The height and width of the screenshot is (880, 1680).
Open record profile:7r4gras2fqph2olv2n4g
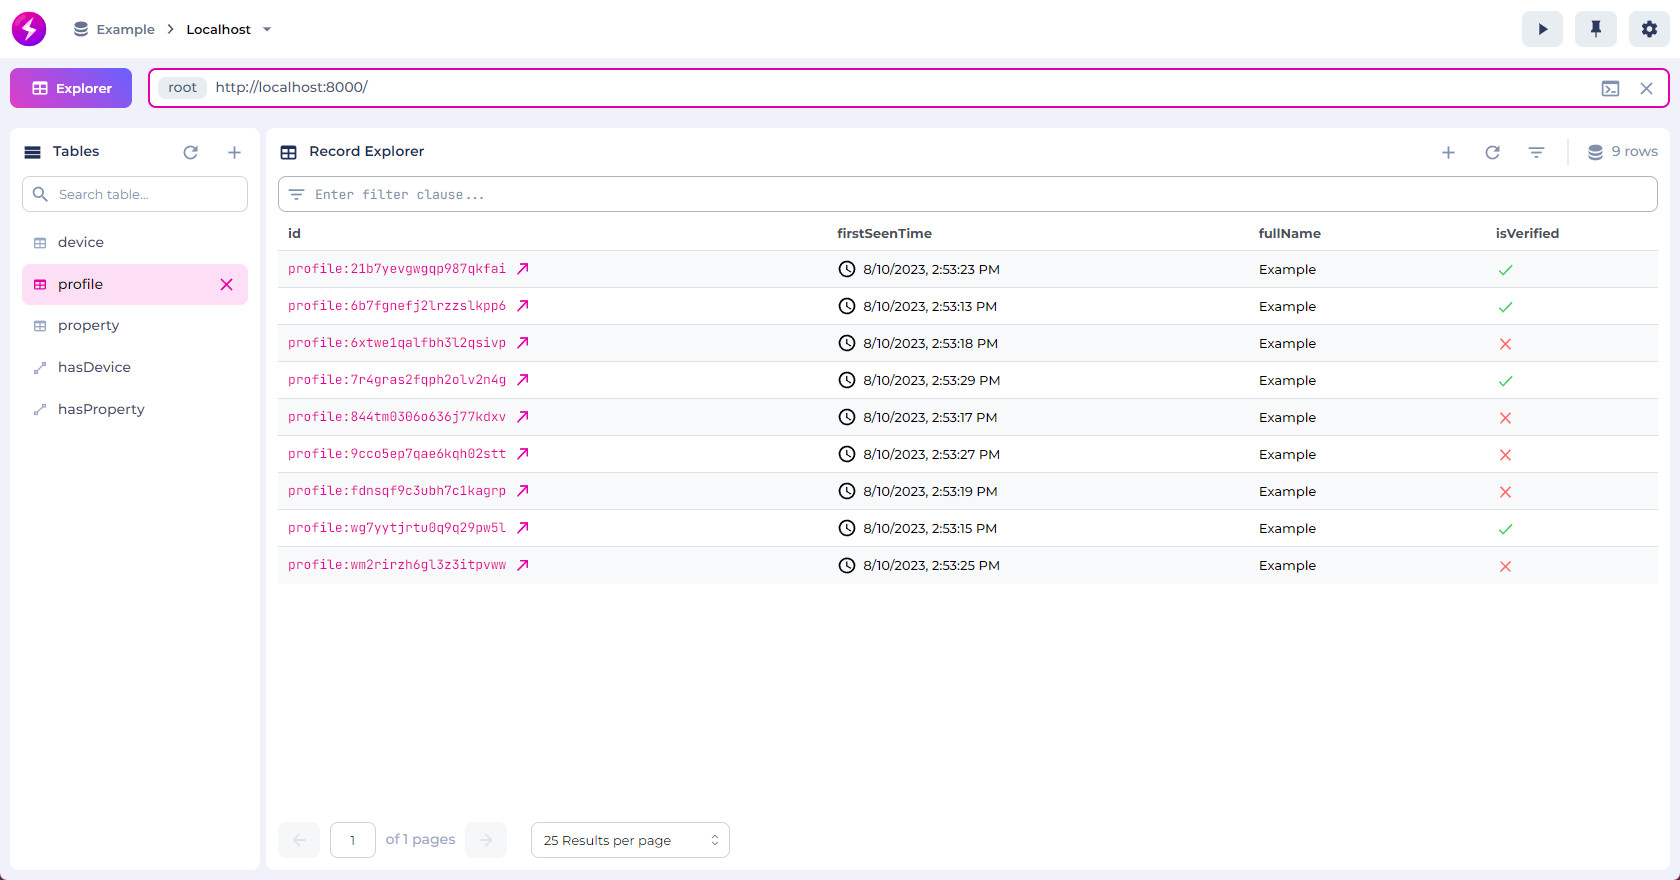pyautogui.click(x=397, y=380)
